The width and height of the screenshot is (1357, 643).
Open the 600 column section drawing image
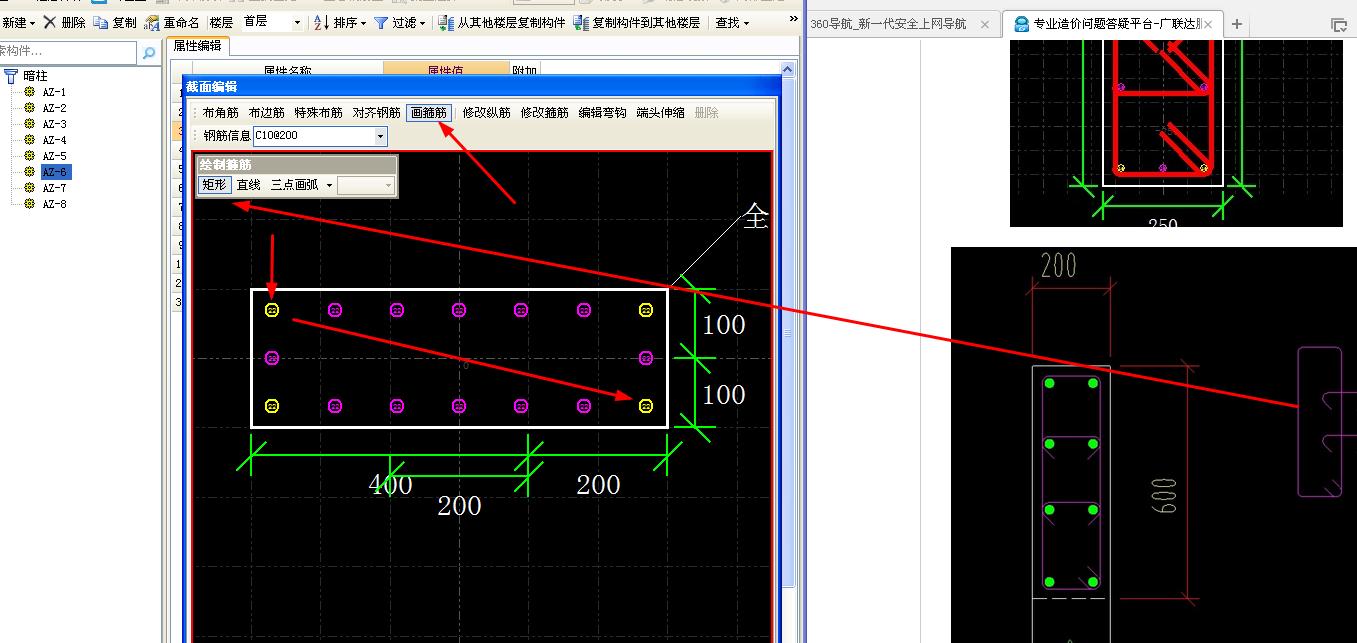(1154, 445)
